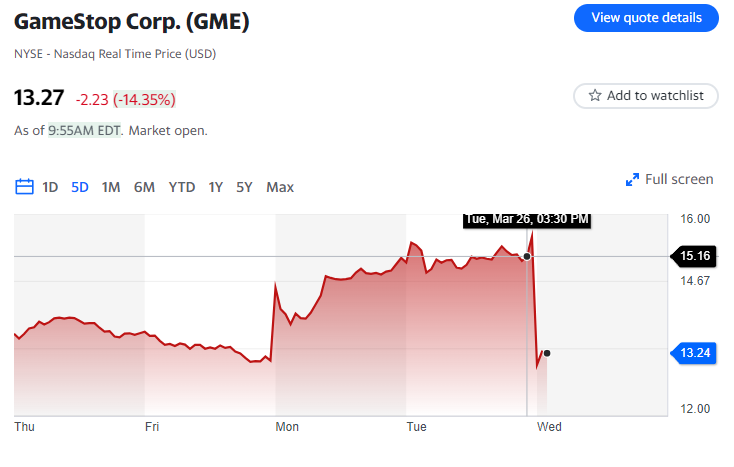
Task: Click the View quote details button
Action: tap(646, 17)
